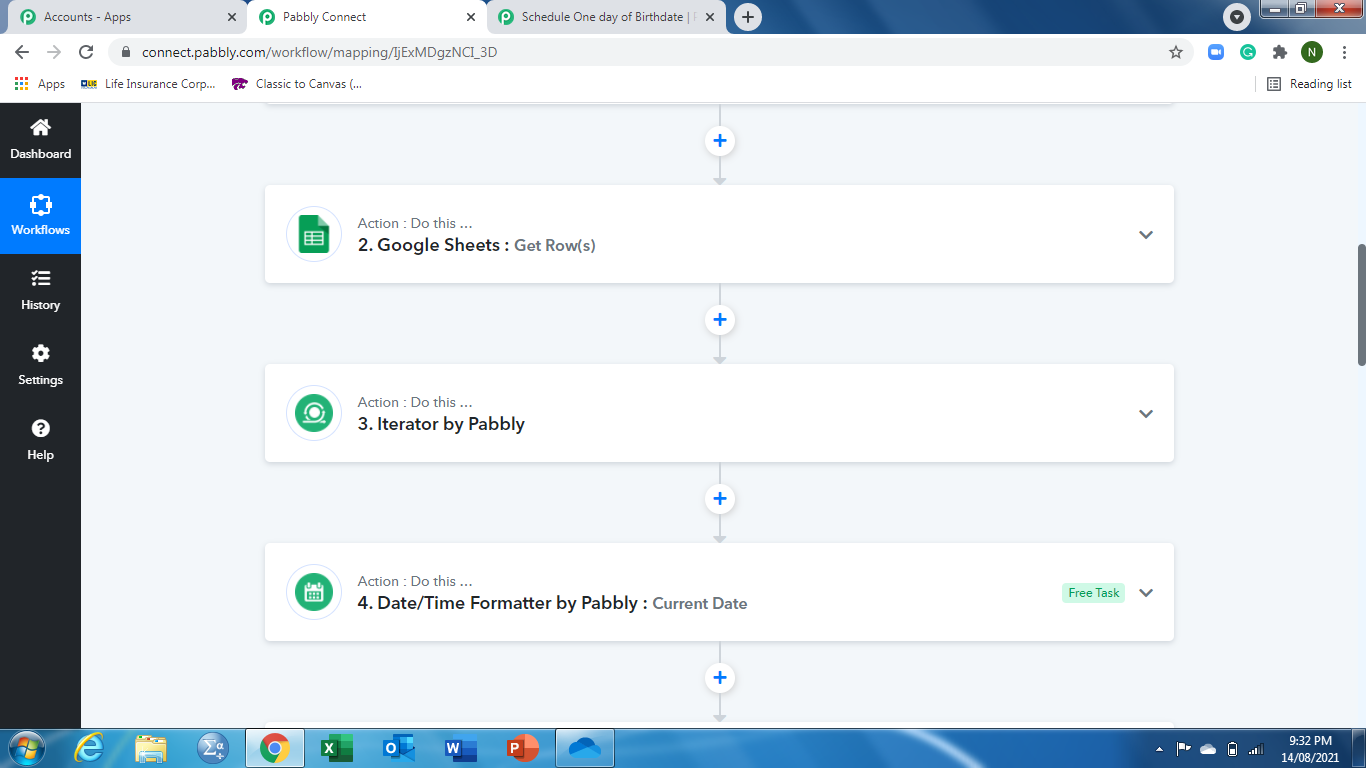Screen dimensions: 1366x768
Task: Add a step between Google Sheets and Iterator
Action: pos(719,320)
